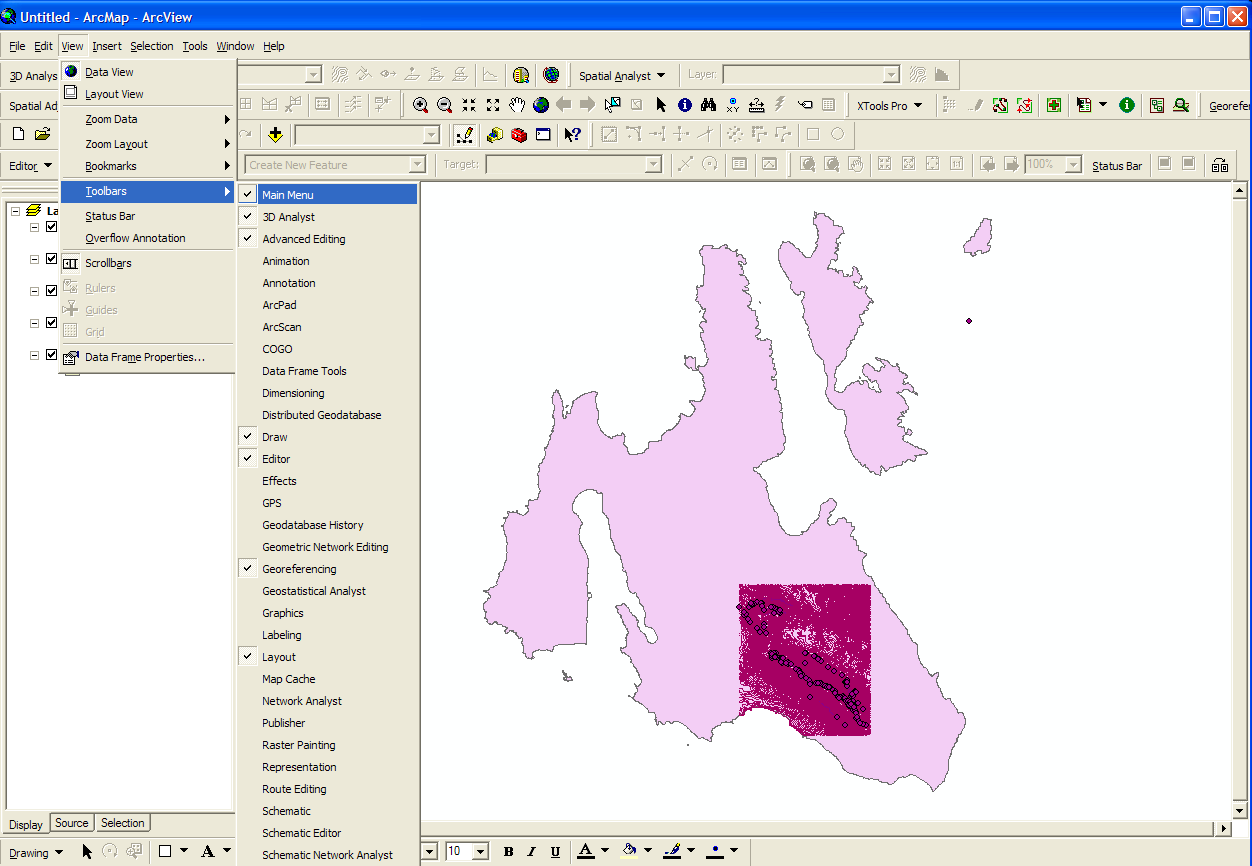Open the Drawing dropdown menu
This screenshot has height=866, width=1252.
[x=36, y=853]
